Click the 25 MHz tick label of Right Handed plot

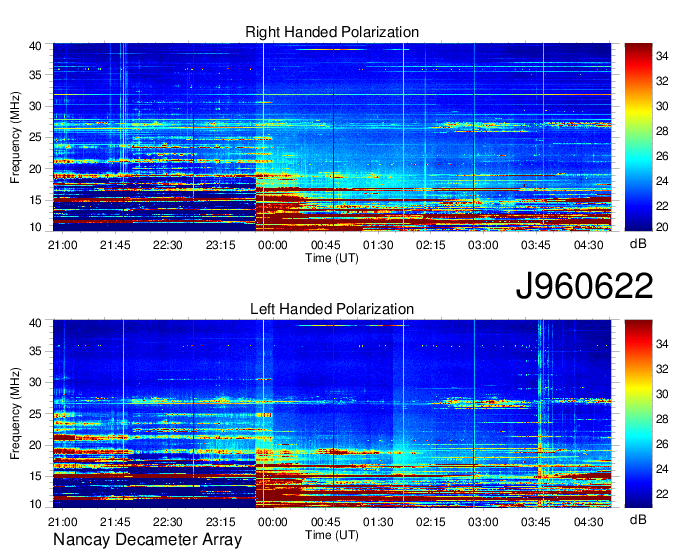[x=35, y=137]
